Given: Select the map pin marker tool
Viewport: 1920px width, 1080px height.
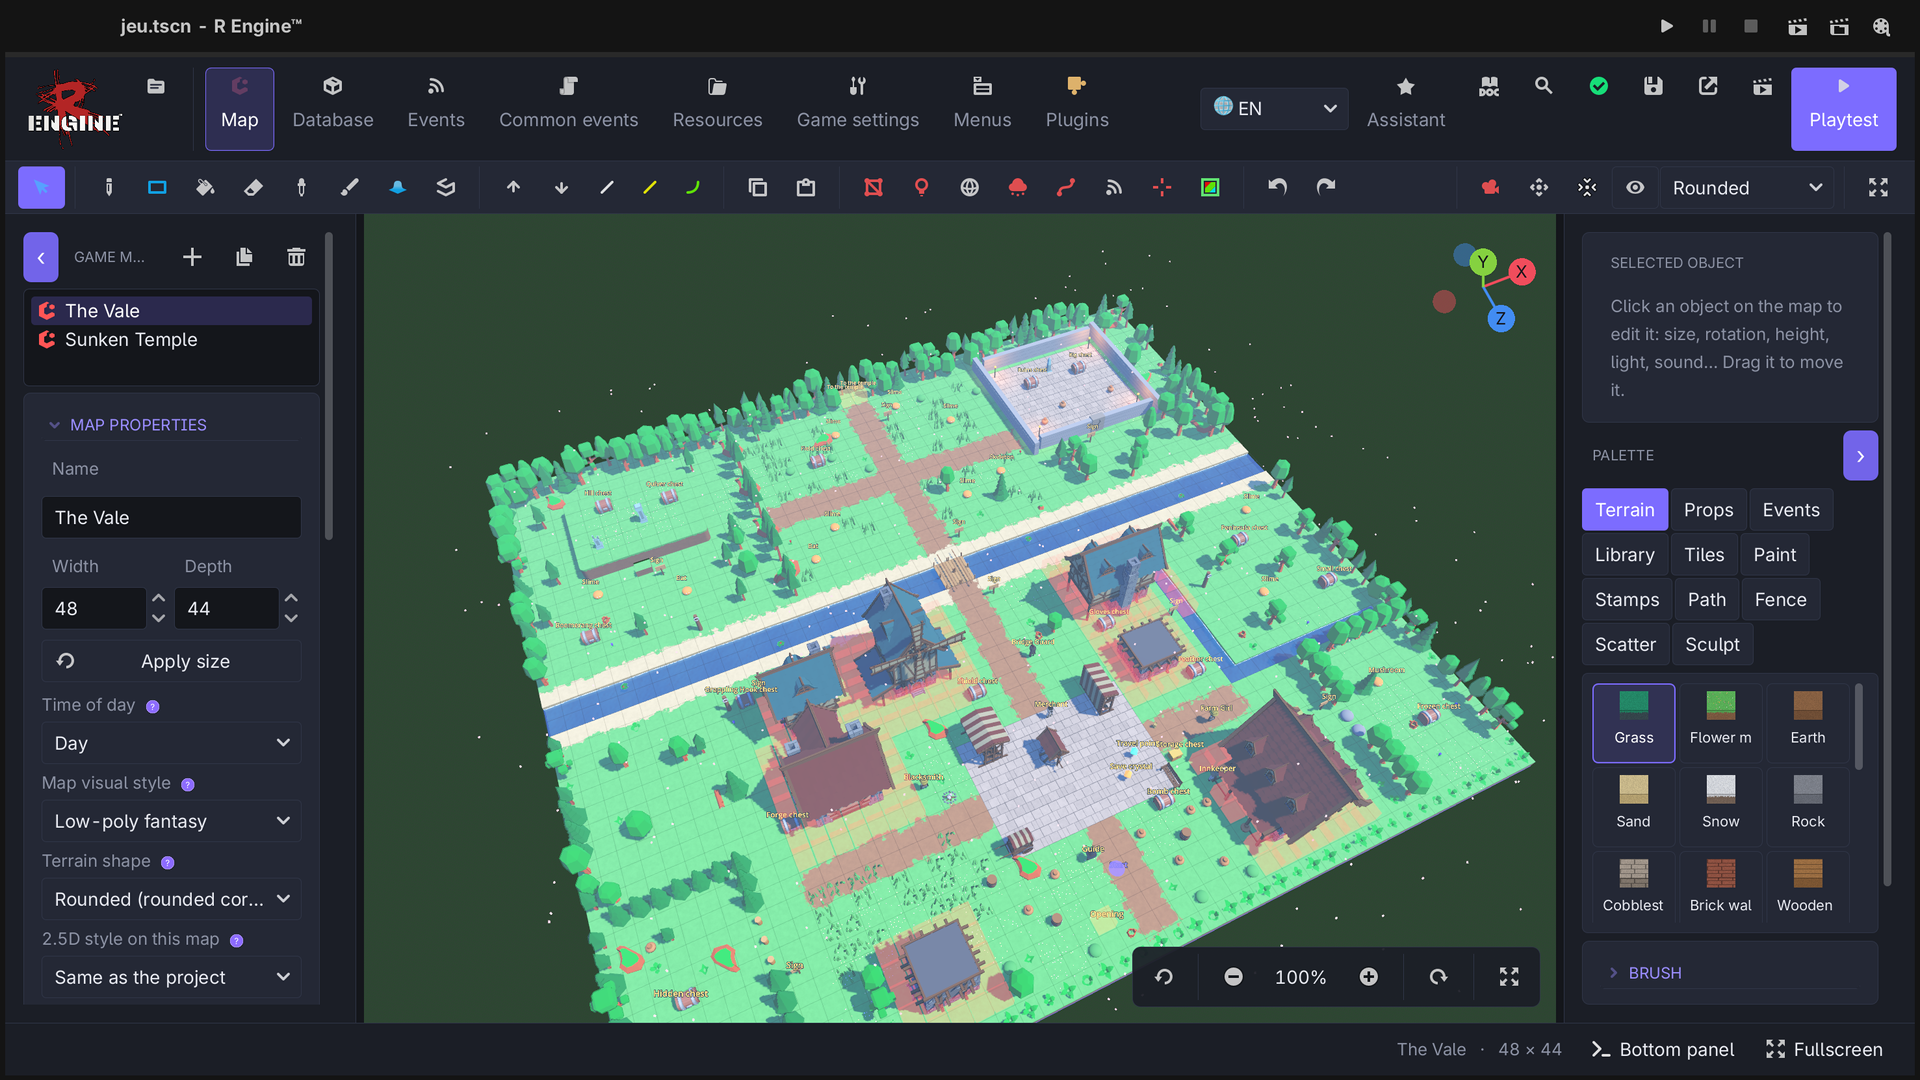Looking at the screenshot, I should point(922,187).
